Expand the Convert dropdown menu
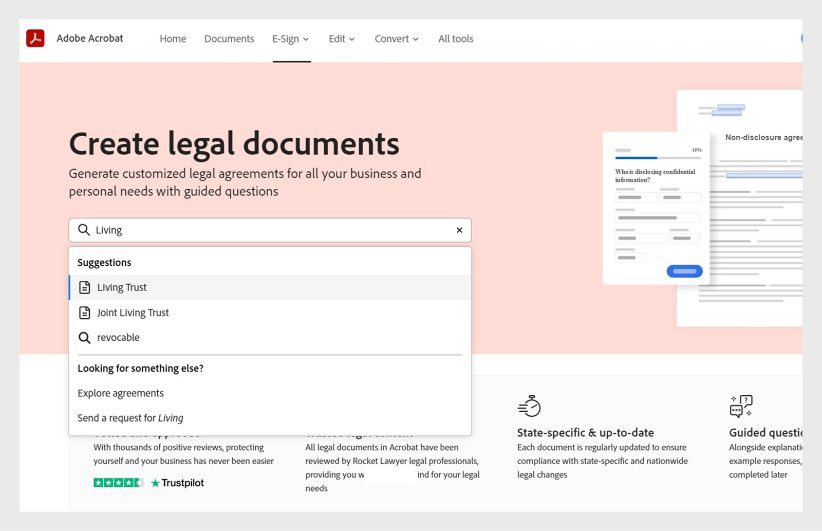The width and height of the screenshot is (822, 531). point(397,39)
